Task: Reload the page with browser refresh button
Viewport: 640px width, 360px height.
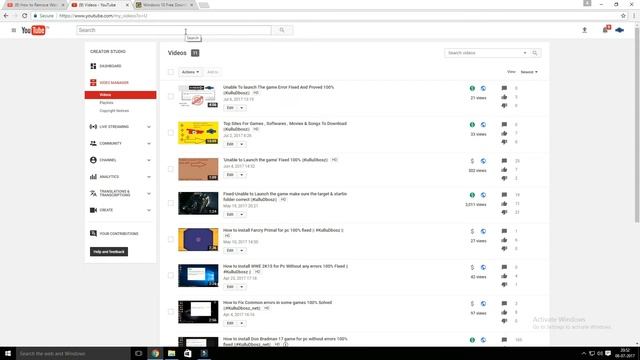Action: click(24, 16)
